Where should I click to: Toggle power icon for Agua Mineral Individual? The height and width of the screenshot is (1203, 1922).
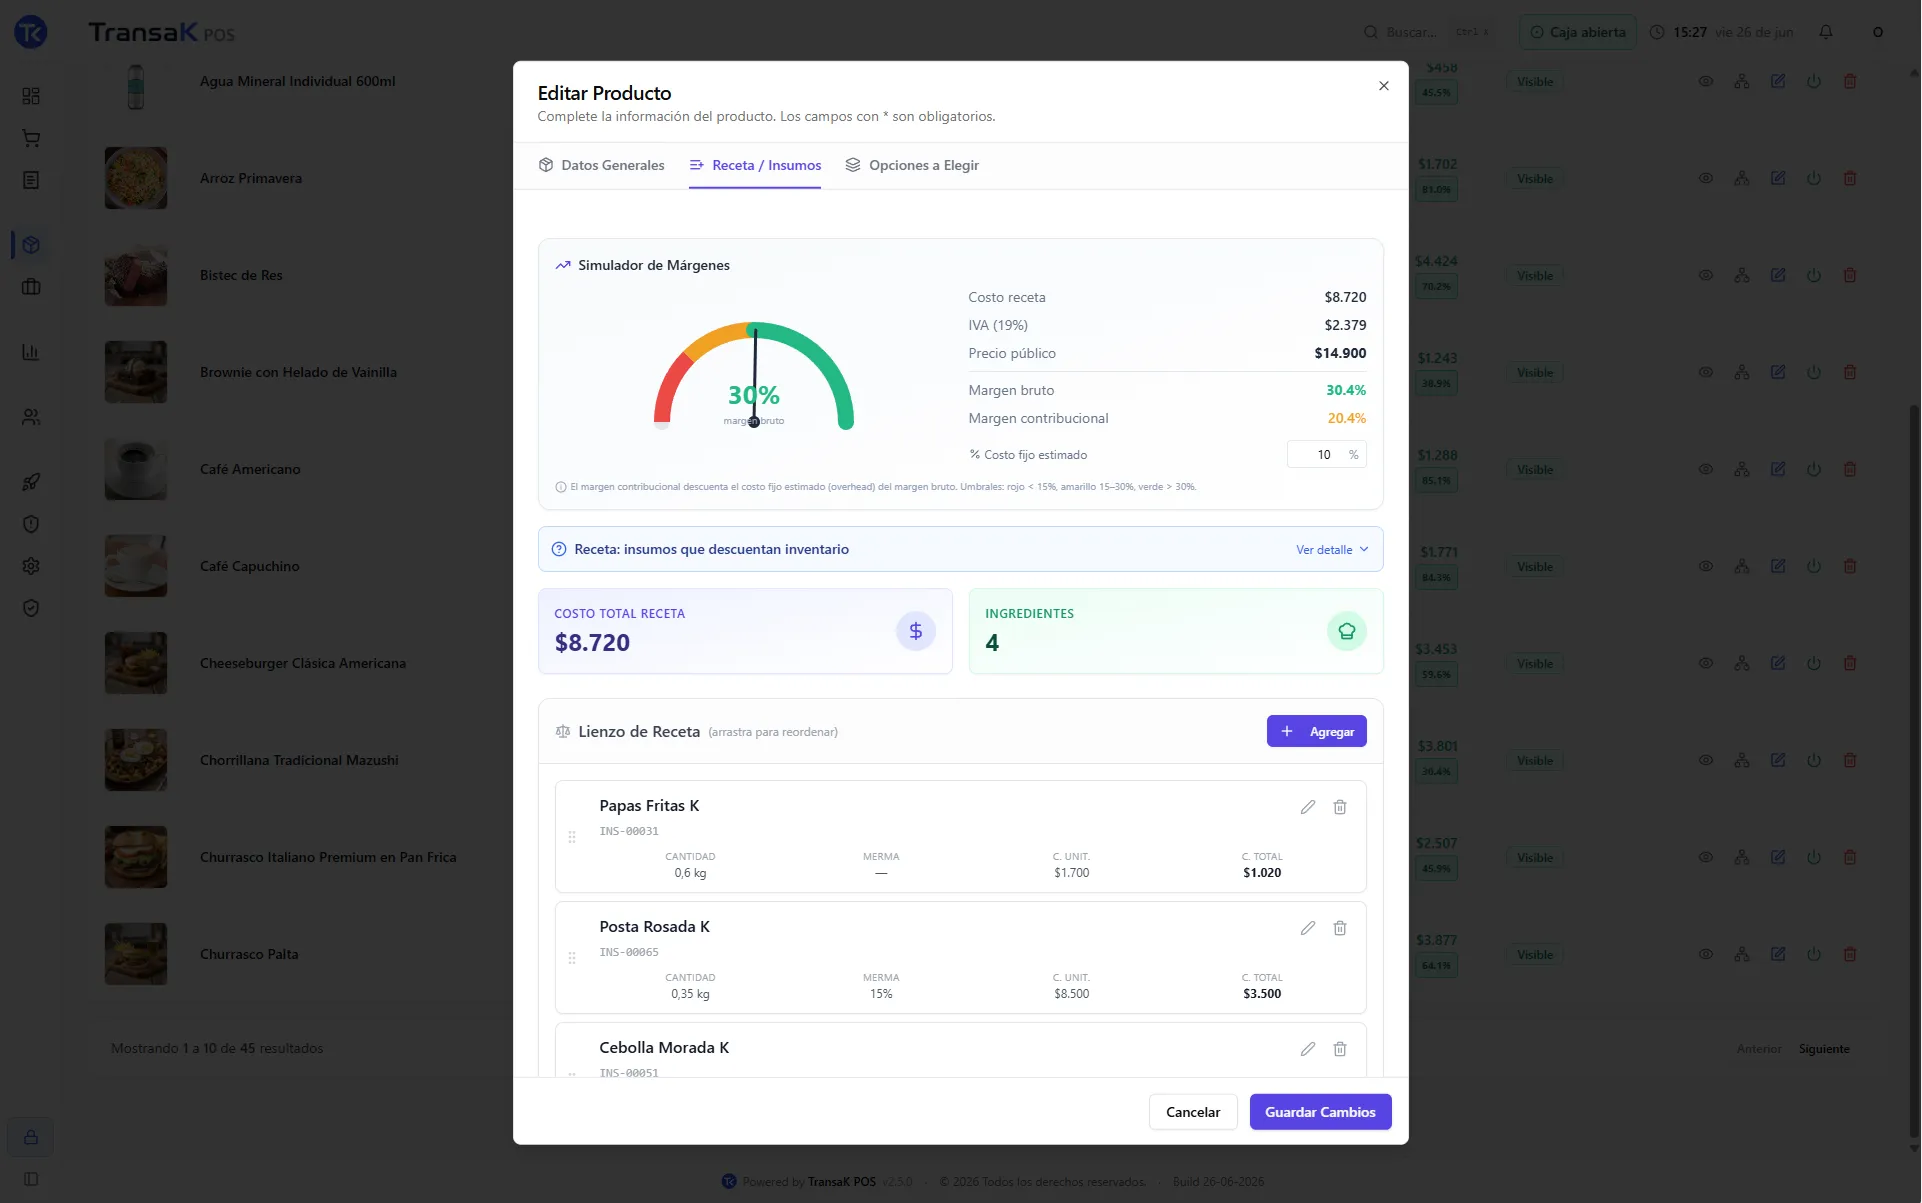click(x=1813, y=82)
